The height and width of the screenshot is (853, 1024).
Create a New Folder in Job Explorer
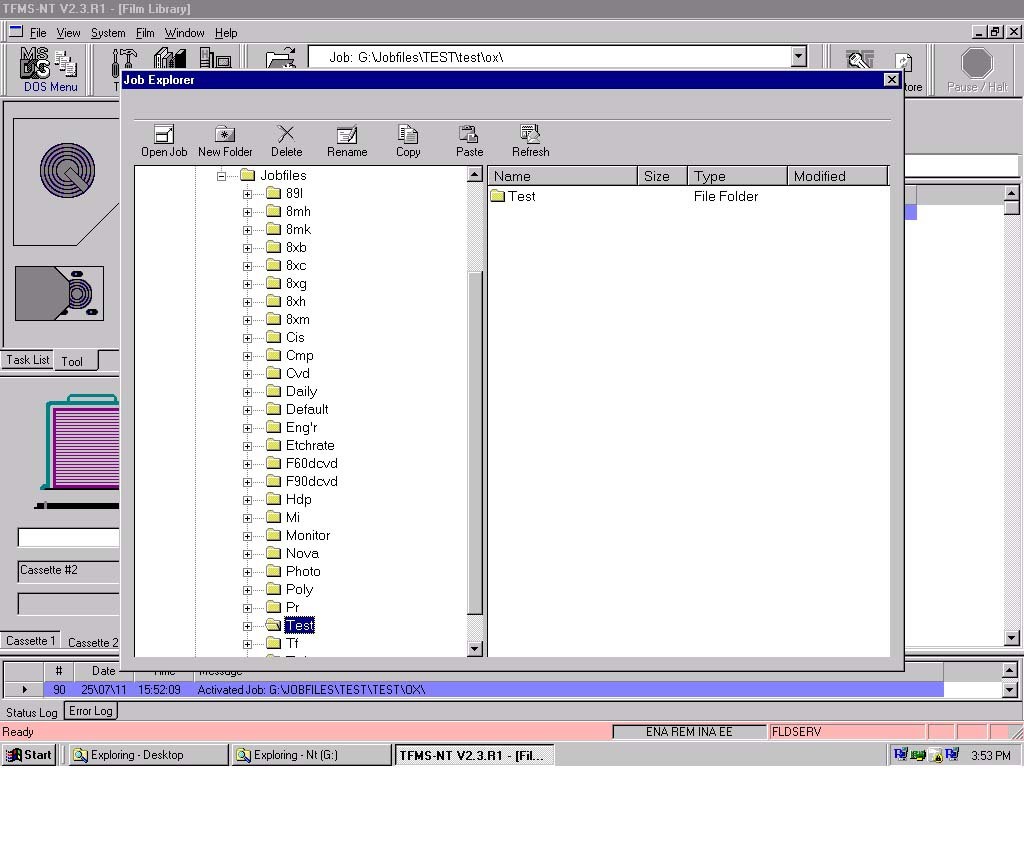click(x=225, y=140)
